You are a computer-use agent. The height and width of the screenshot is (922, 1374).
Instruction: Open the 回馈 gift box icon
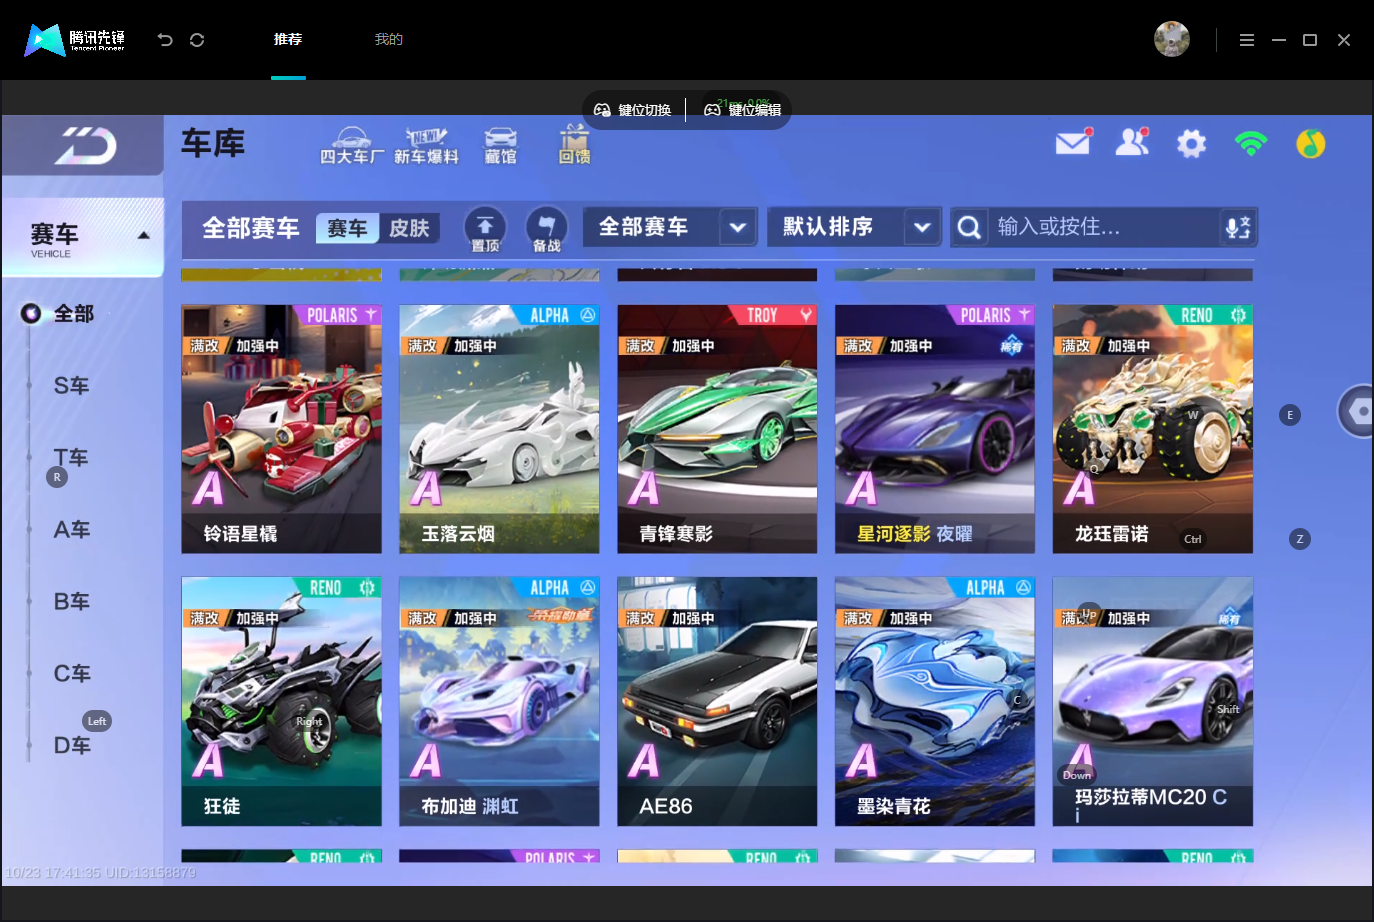click(x=574, y=145)
